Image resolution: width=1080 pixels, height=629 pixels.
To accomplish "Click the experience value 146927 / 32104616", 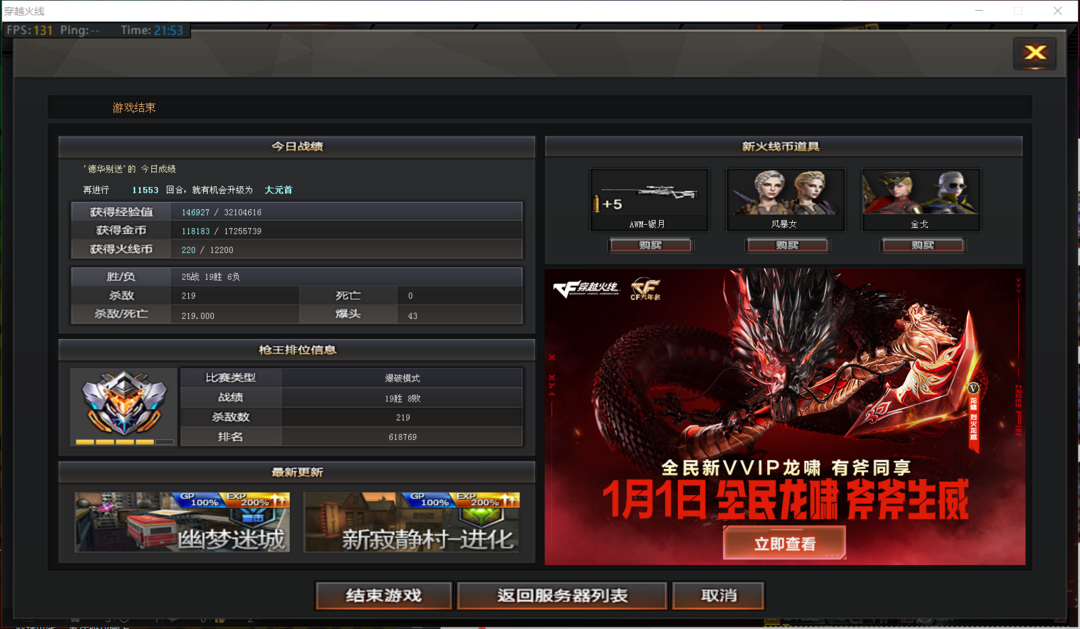I will click(221, 212).
